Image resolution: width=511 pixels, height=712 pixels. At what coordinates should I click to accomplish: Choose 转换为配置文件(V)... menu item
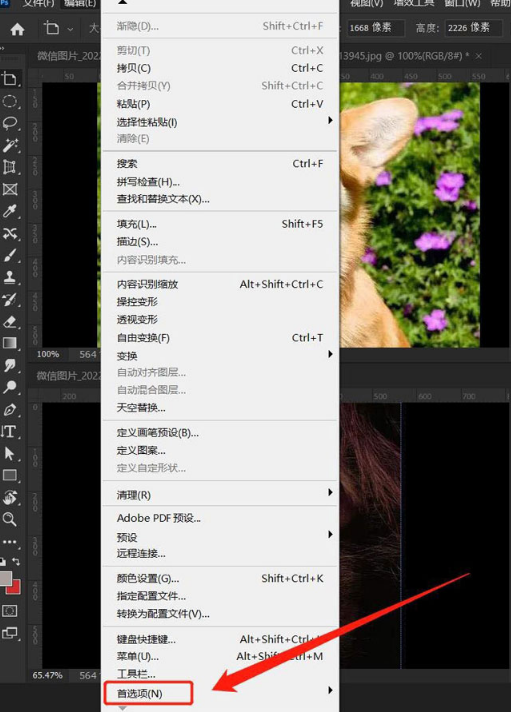pyautogui.click(x=220, y=614)
